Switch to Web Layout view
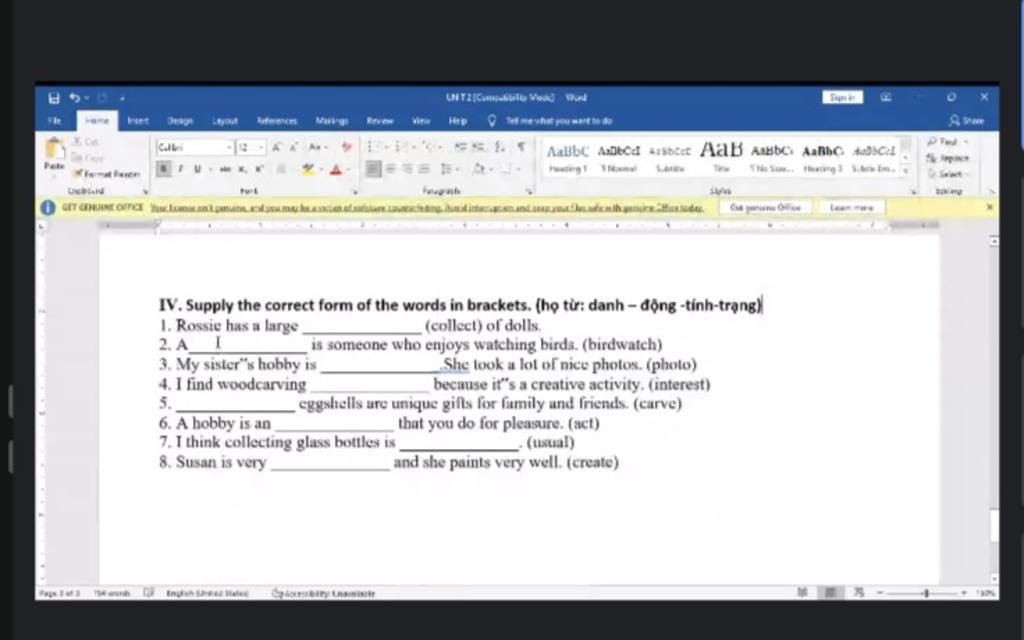Viewport: 1024px width, 640px height. (x=859, y=592)
